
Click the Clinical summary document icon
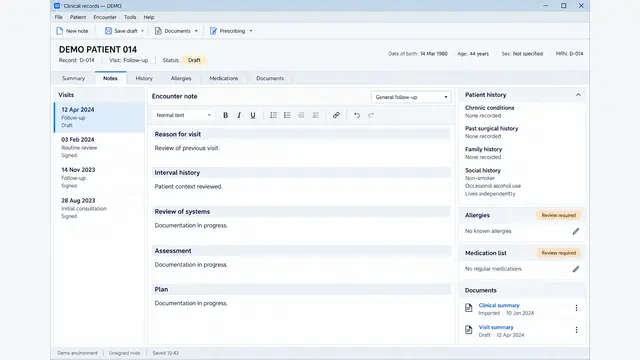coord(469,308)
